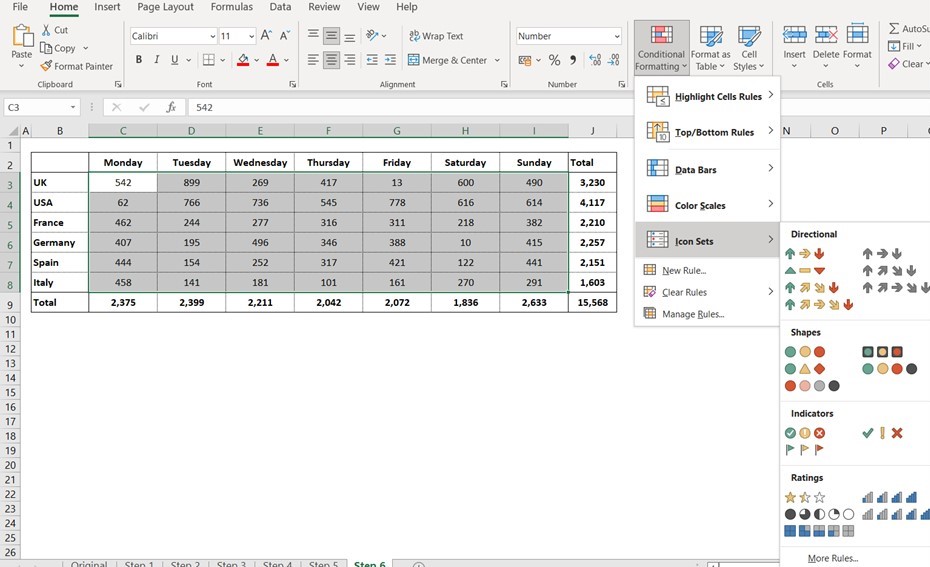
Task: Select the Cut scissors icon
Action: click(x=47, y=30)
